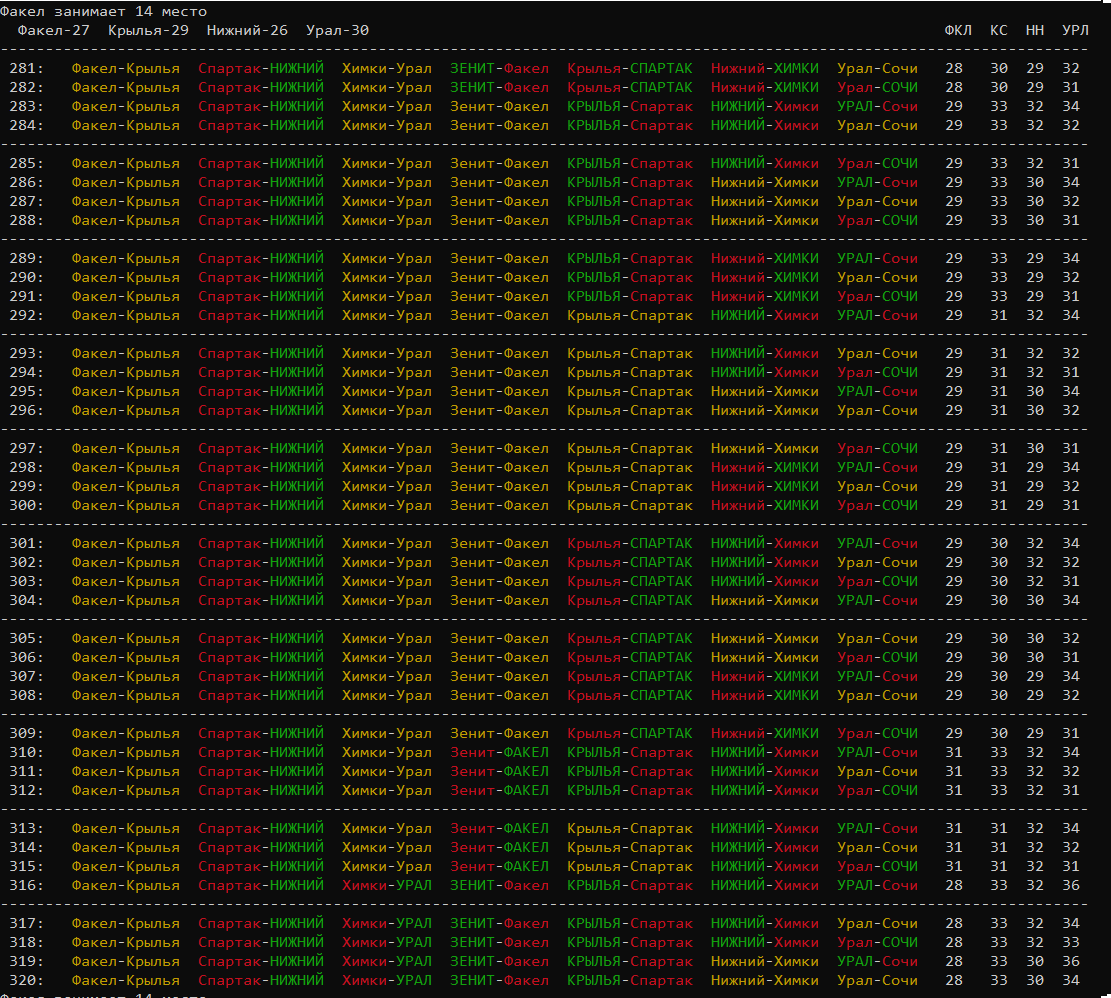The image size is (1111, 998).
Task: Click 'Зенит-ФАКЕЛ' in row 313
Action: [500, 829]
